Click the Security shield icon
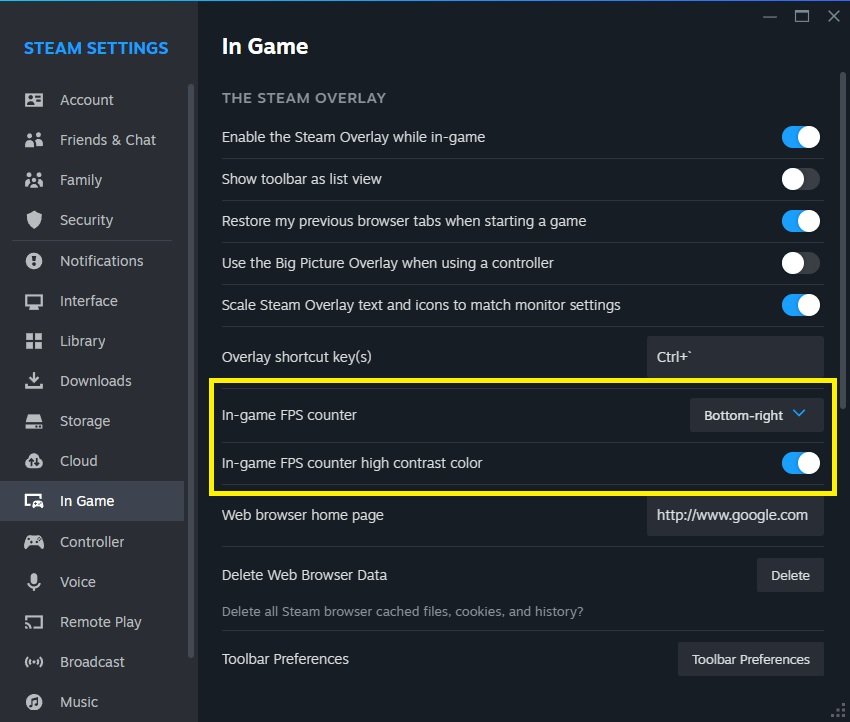Viewport: 850px width, 722px height. [x=34, y=220]
